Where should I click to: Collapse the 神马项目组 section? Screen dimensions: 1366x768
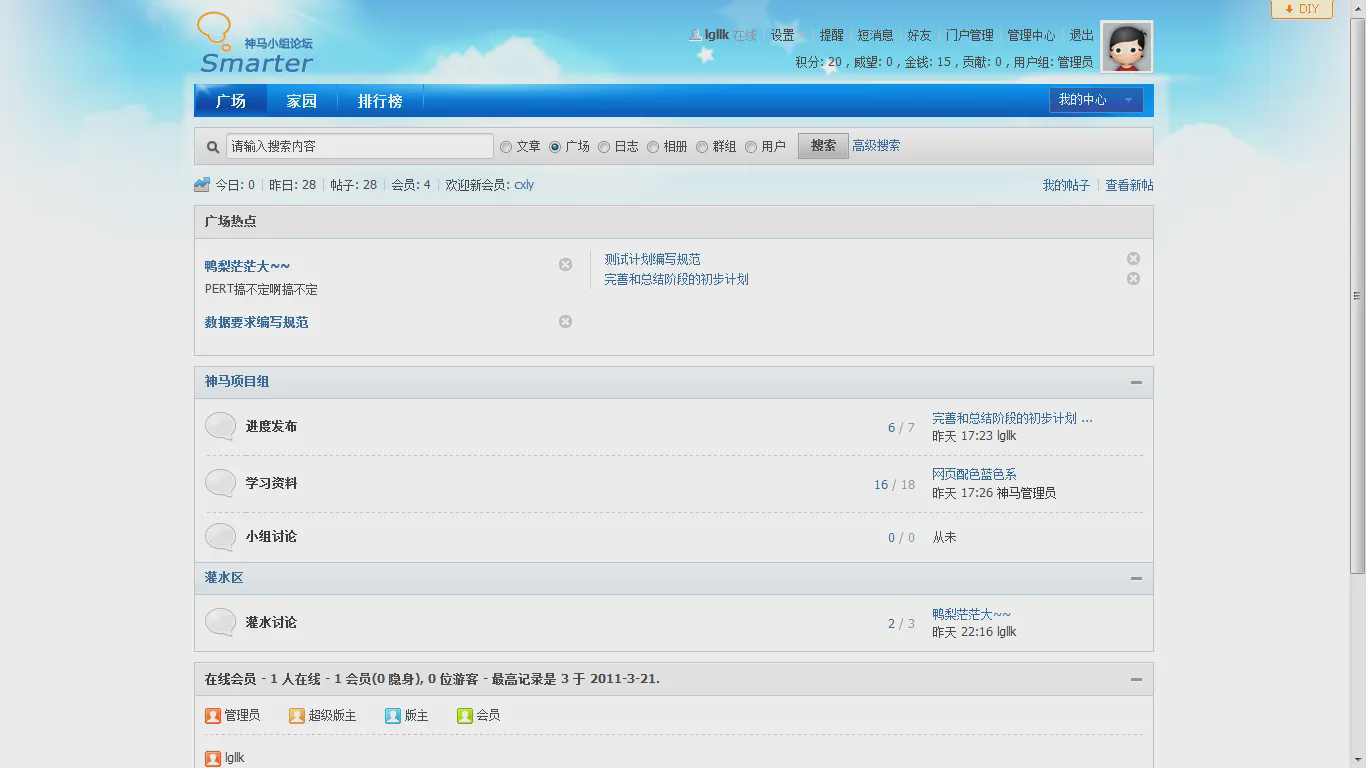[x=1136, y=382]
